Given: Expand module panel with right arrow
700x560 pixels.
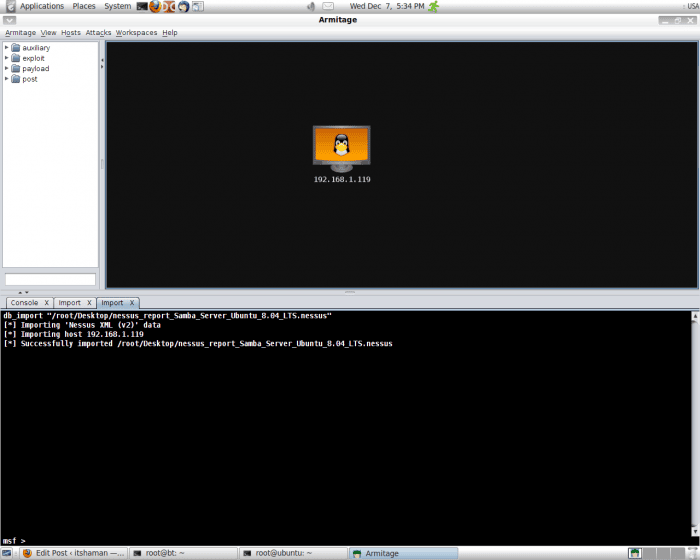Looking at the screenshot, I should (102, 67).
